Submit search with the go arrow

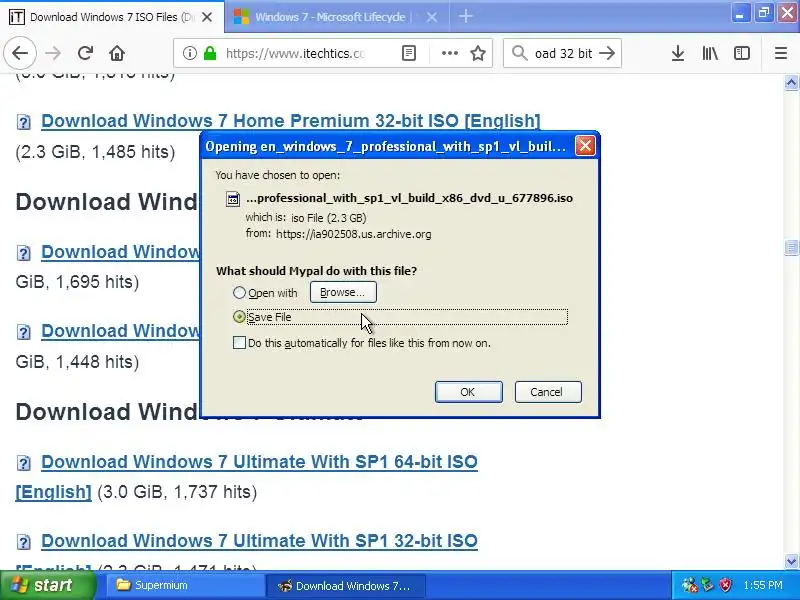[x=607, y=53]
